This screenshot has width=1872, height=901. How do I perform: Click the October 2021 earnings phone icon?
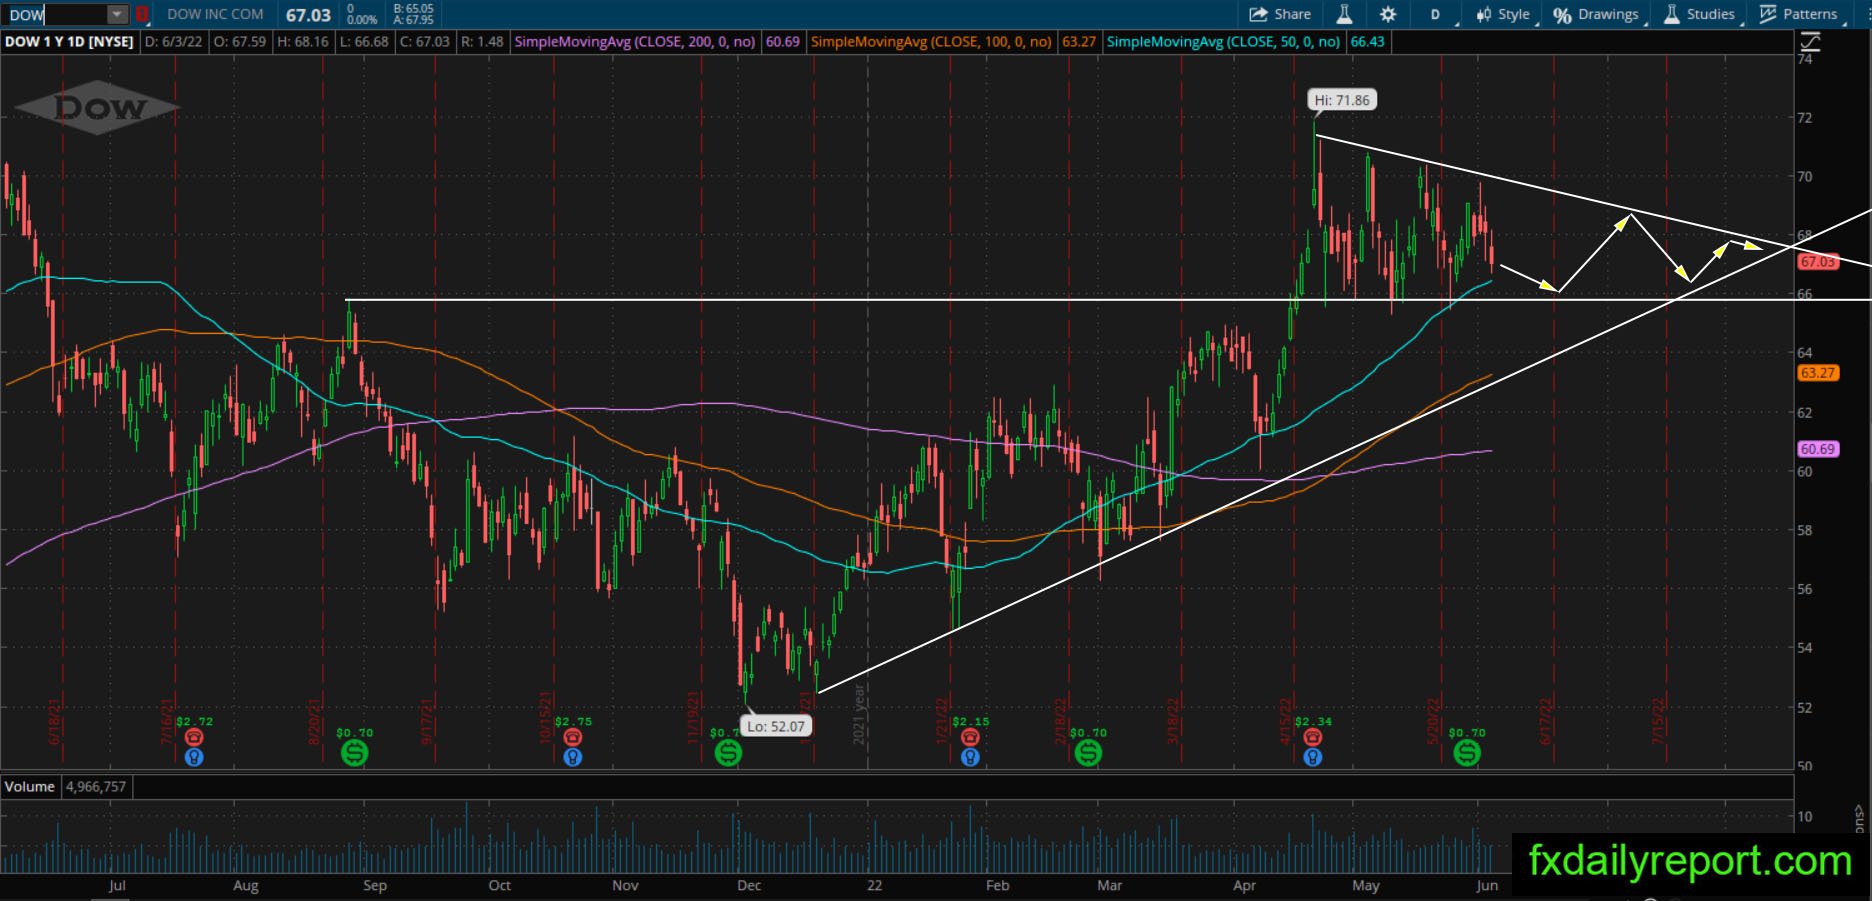point(572,738)
